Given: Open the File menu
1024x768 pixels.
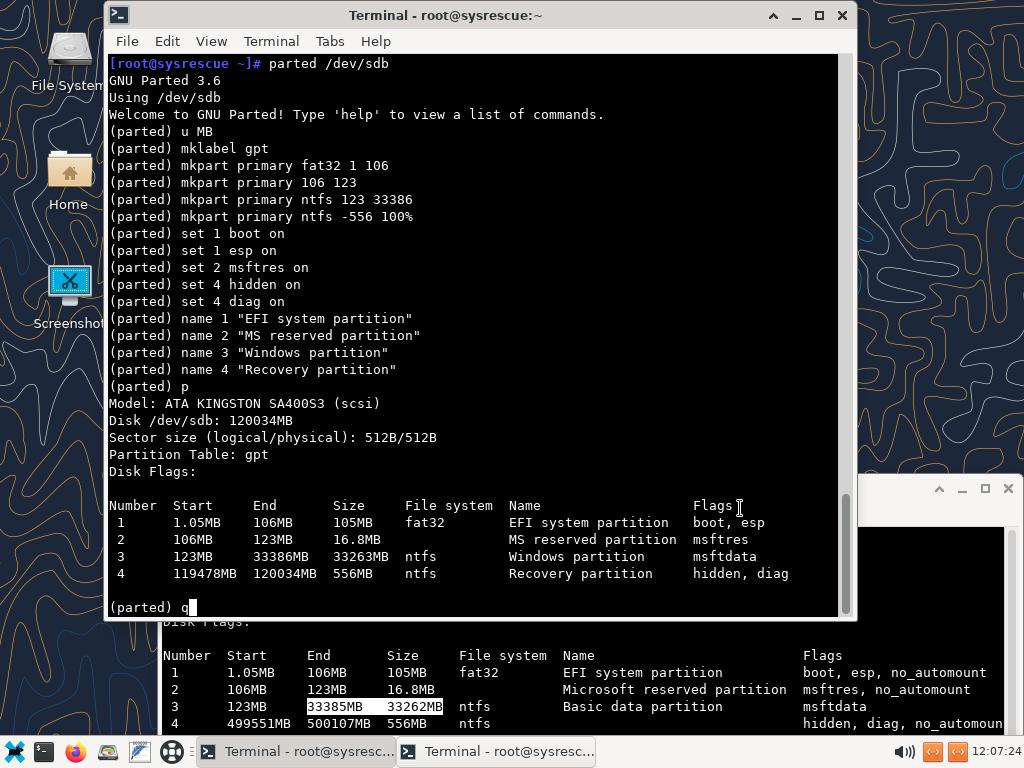Looking at the screenshot, I should pos(127,41).
